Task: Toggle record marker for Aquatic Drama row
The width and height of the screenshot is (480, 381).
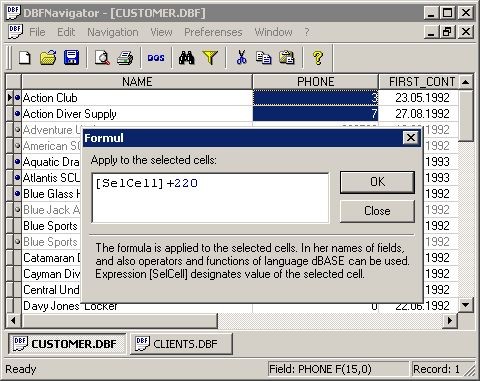Action: point(17,162)
